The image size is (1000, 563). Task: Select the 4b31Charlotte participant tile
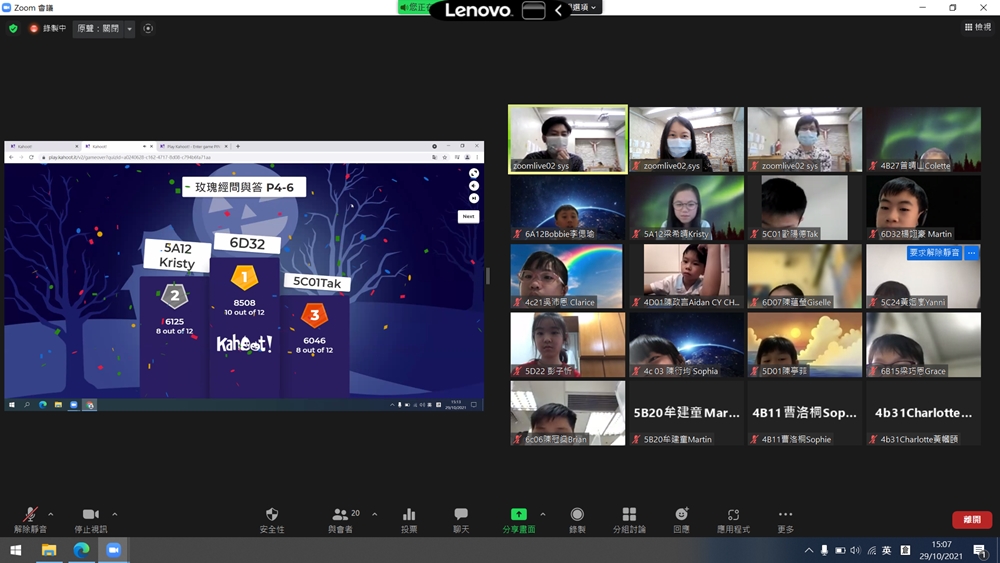pos(923,413)
